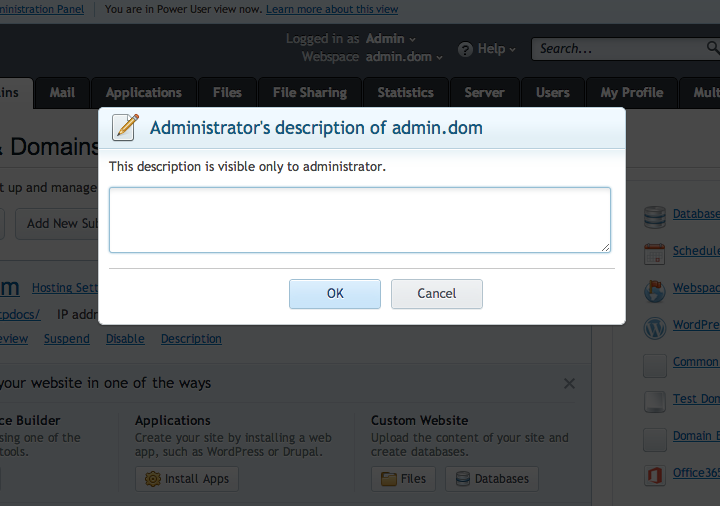This screenshot has height=506, width=720.
Task: Open the Webspace sidebar link
Action: coord(696,288)
